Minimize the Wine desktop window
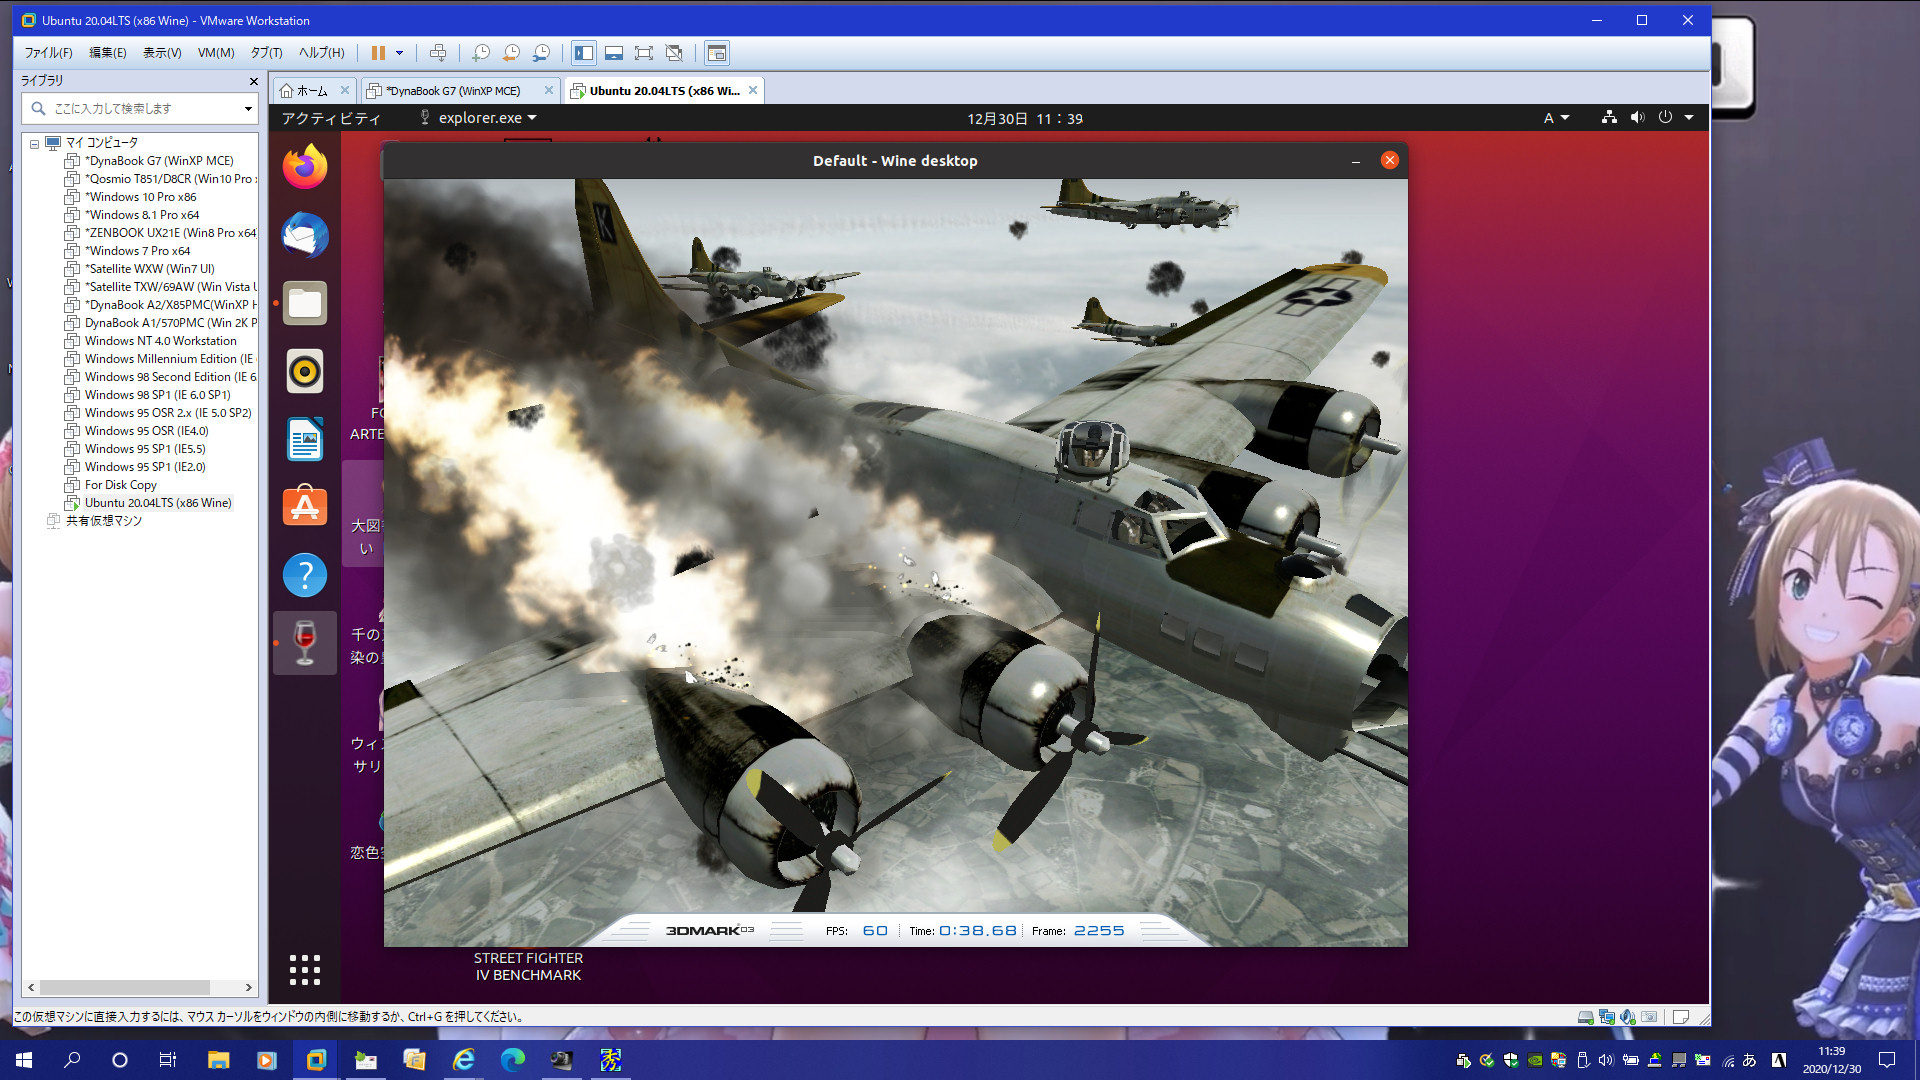The width and height of the screenshot is (1920, 1080). [x=1356, y=161]
